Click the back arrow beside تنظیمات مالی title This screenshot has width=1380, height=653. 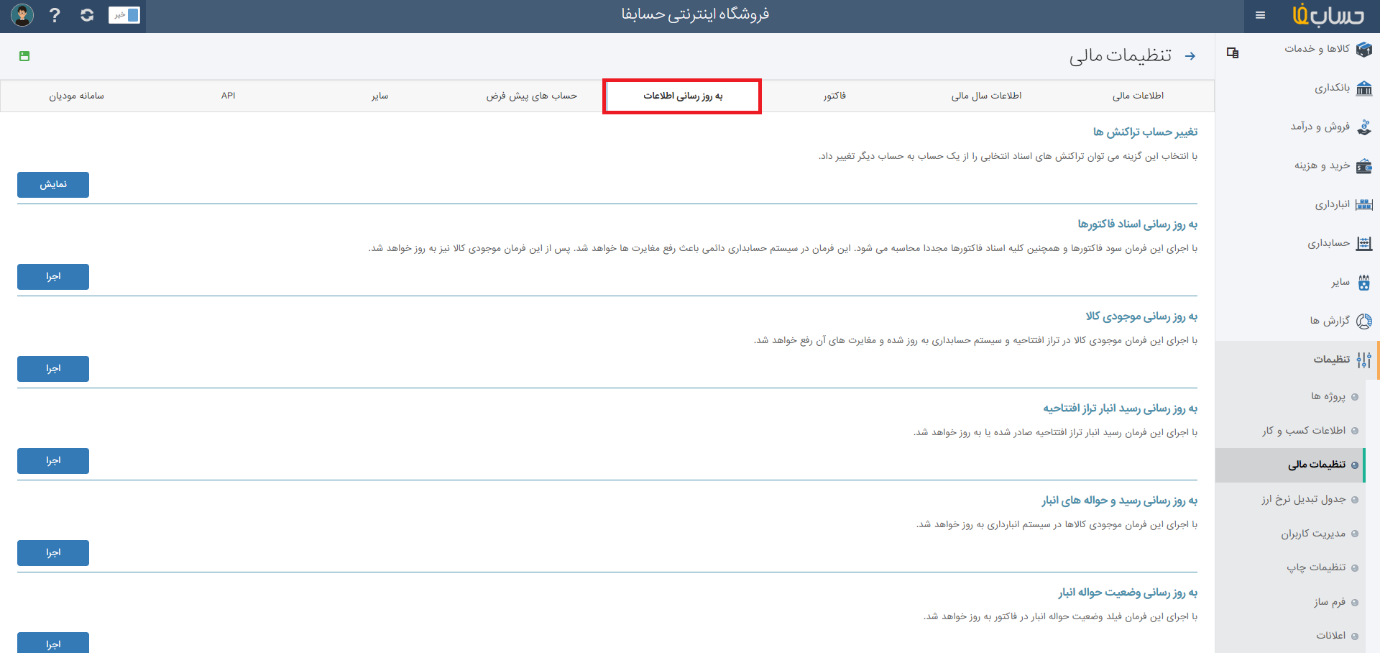[1190, 57]
